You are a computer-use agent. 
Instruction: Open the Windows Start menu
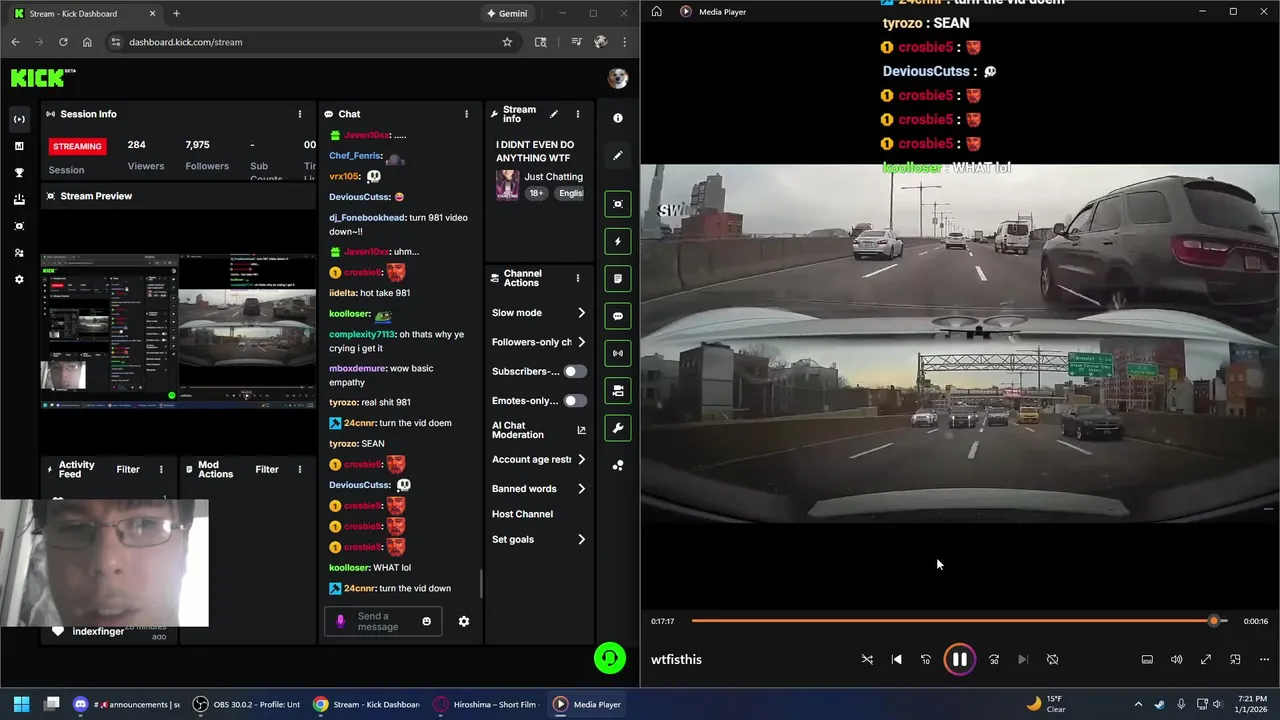(21, 704)
